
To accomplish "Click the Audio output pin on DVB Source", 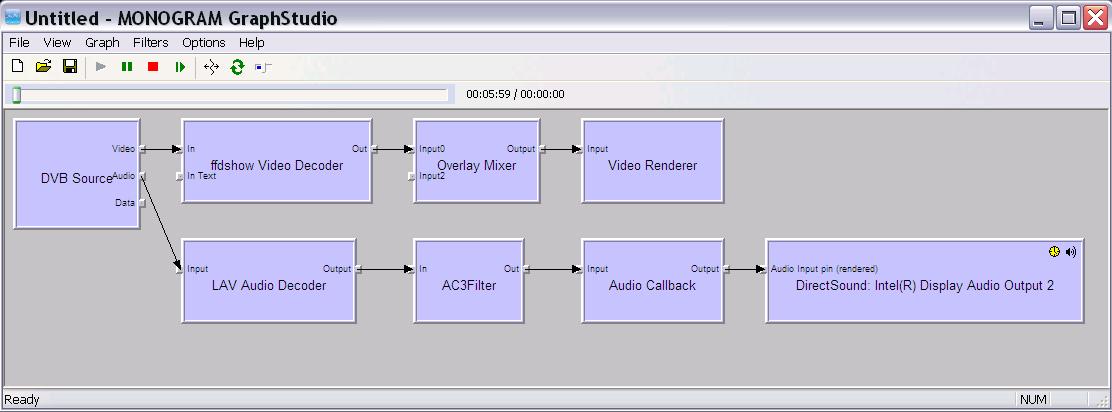I will (142, 176).
